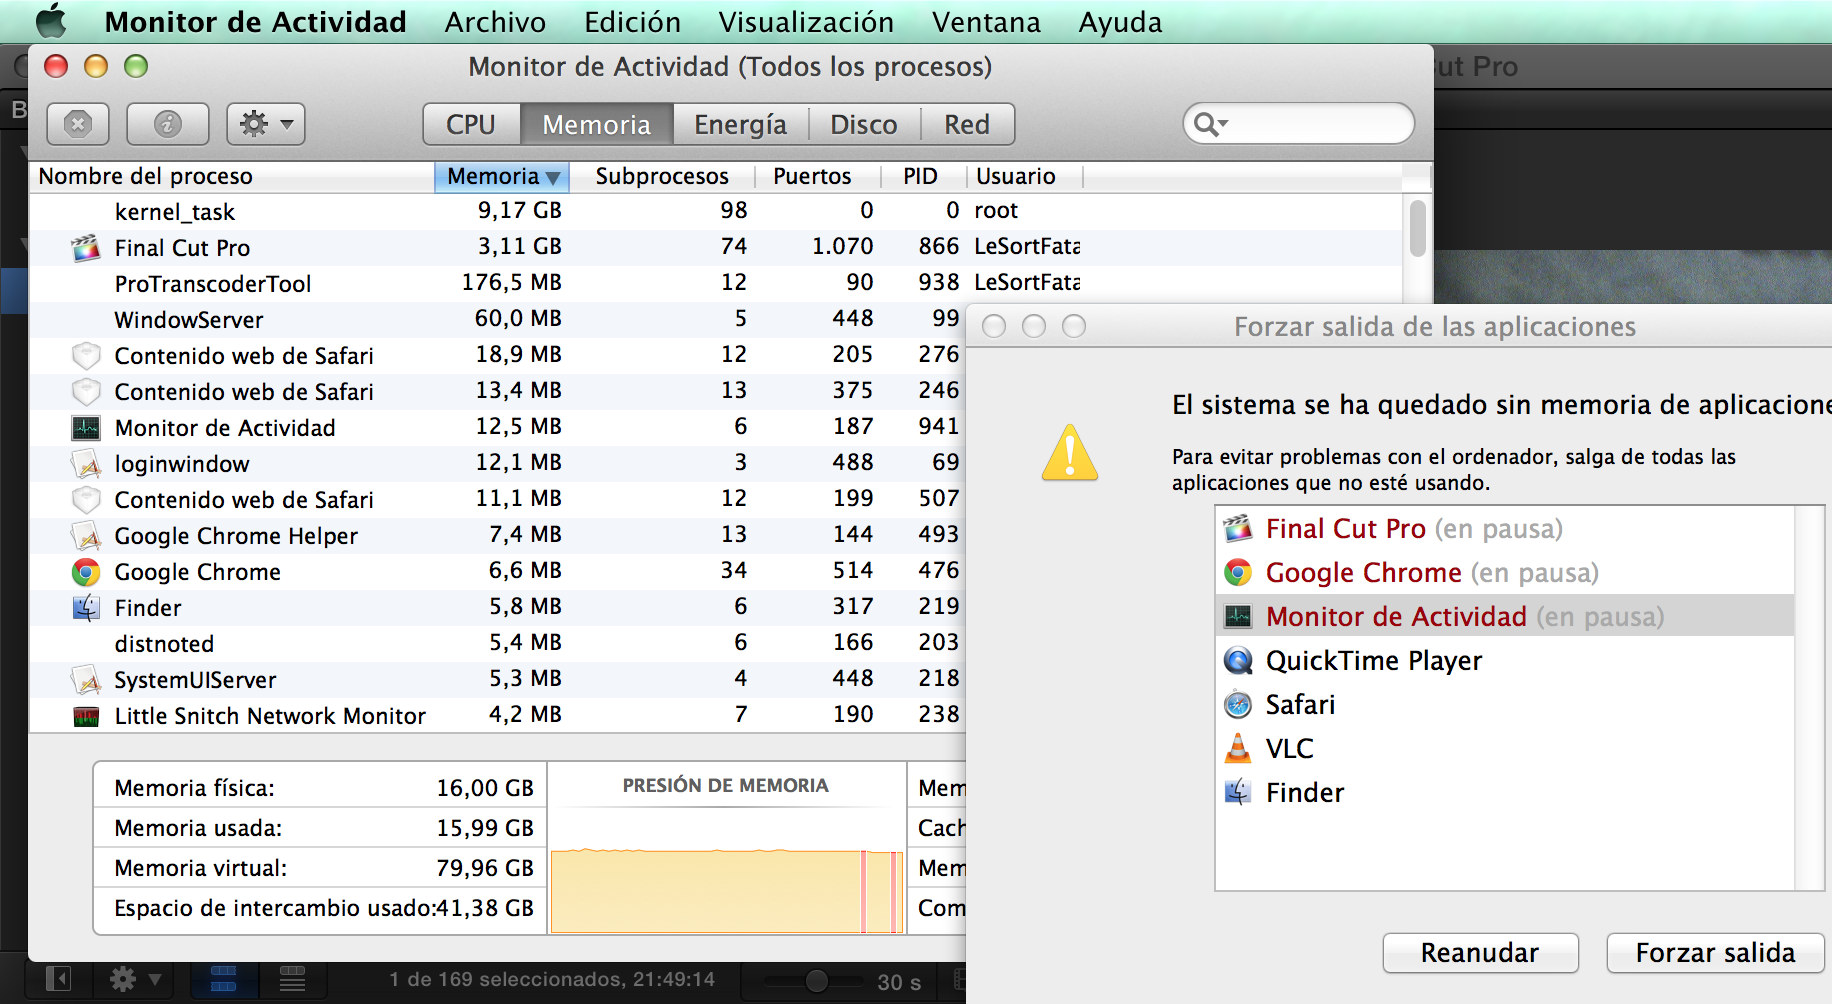Select the kernel_task process row
The height and width of the screenshot is (1004, 1832).
coord(716,211)
